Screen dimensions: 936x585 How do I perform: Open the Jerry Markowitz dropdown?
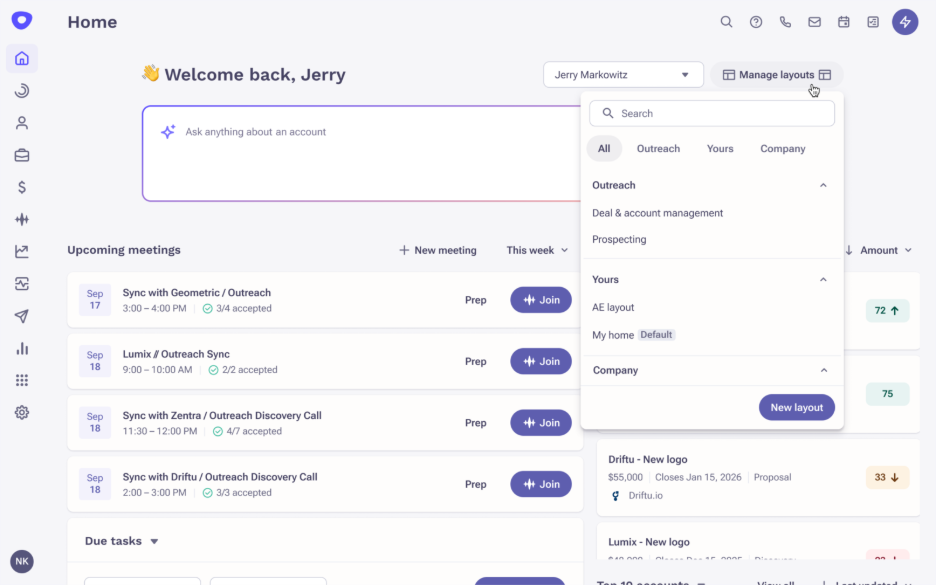click(x=623, y=74)
